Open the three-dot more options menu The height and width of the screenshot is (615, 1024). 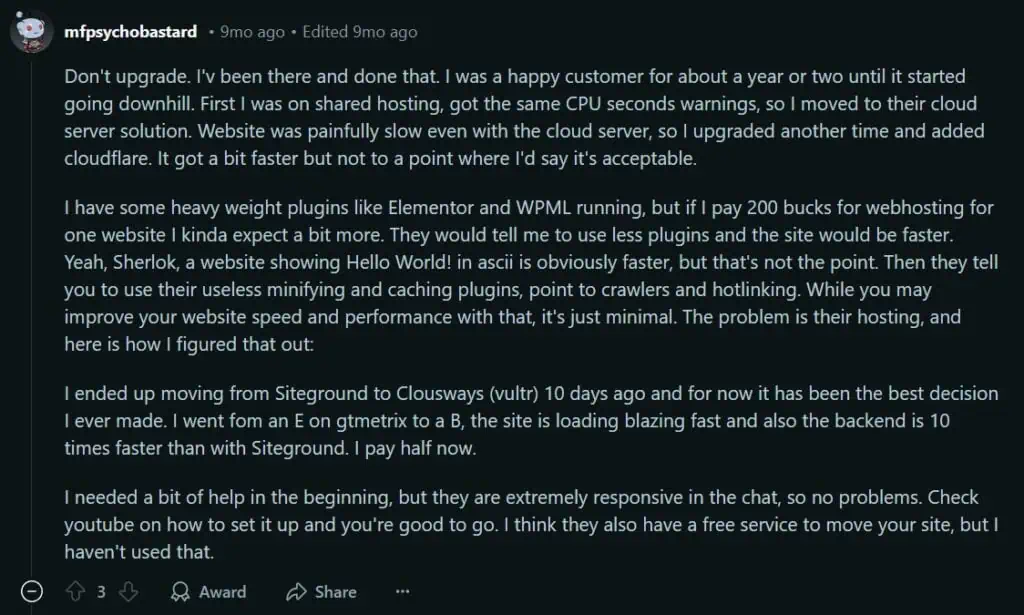(402, 592)
